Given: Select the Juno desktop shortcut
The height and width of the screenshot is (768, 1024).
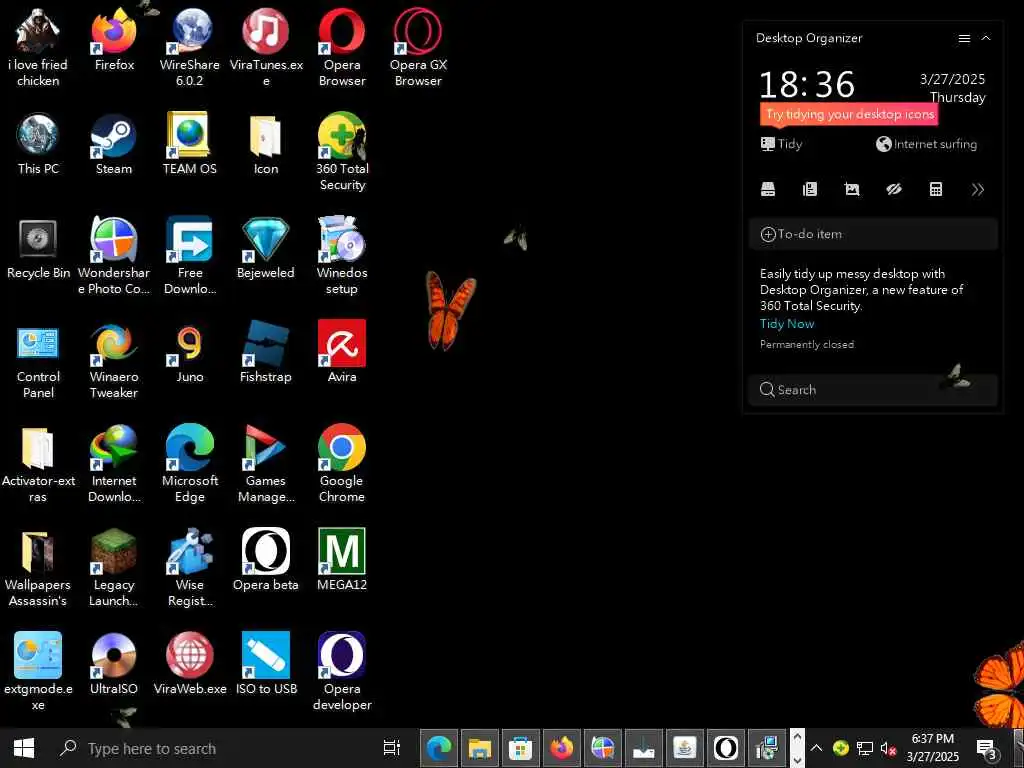Looking at the screenshot, I should coord(189,353).
